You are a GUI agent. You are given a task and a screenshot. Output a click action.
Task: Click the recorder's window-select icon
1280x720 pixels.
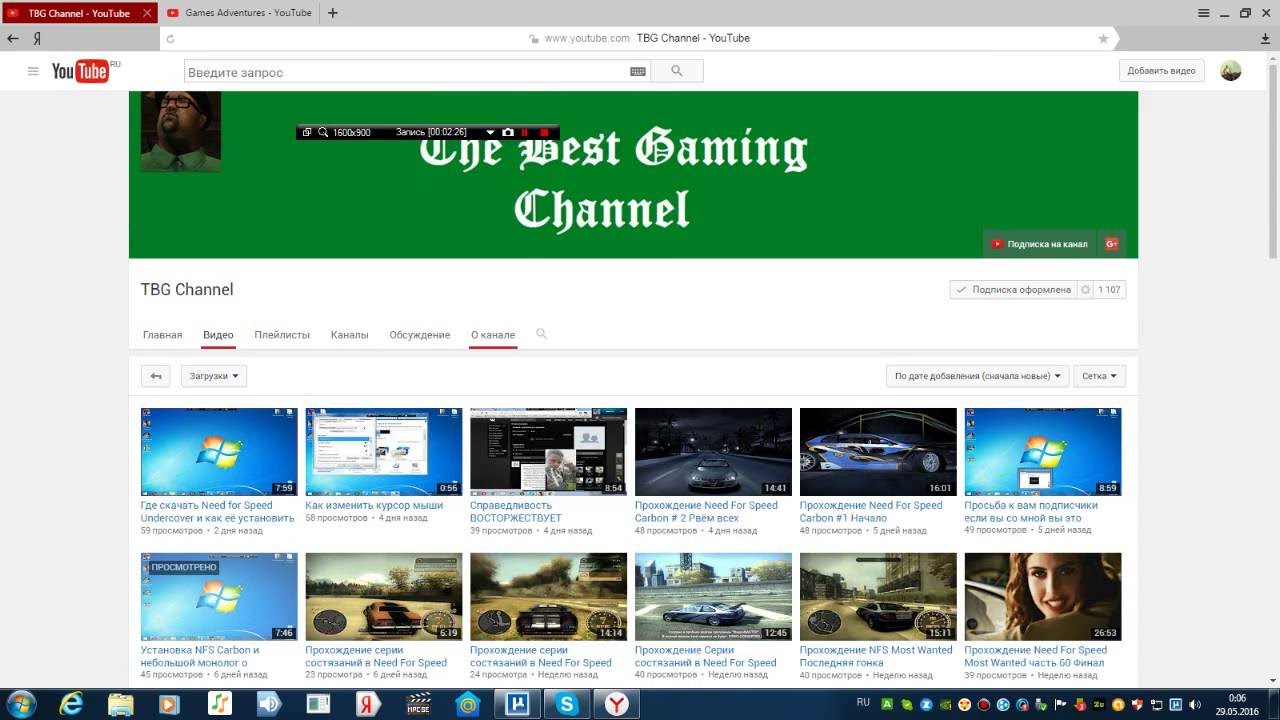[x=307, y=132]
